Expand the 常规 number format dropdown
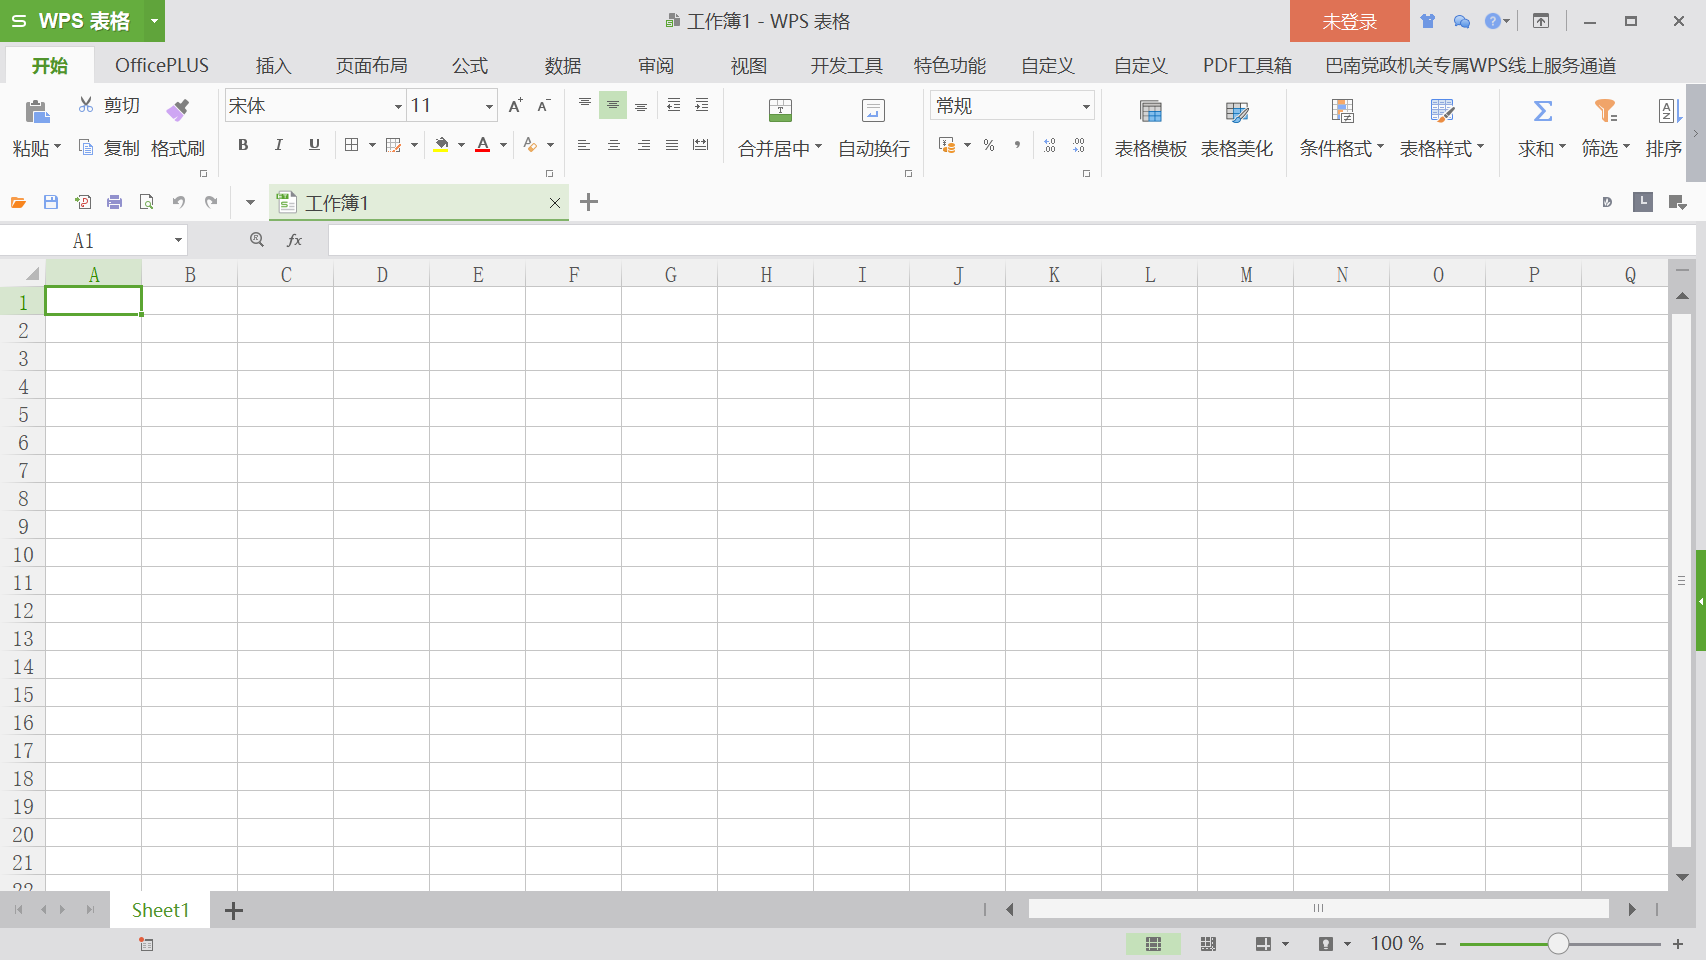The height and width of the screenshot is (960, 1706). (1086, 106)
